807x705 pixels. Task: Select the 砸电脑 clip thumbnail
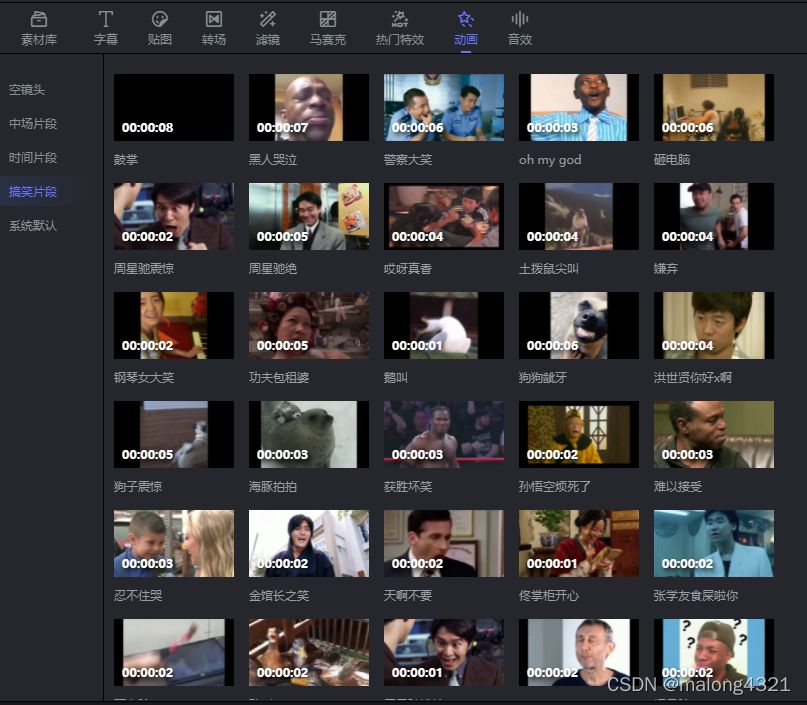coord(714,108)
